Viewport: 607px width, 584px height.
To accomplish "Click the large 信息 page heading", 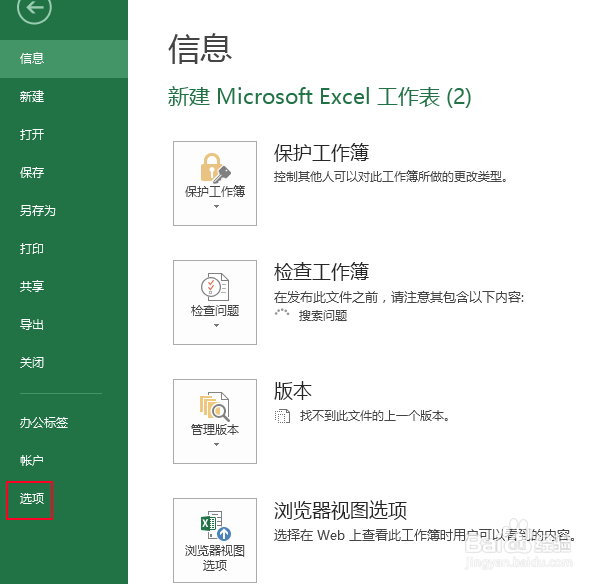I will click(200, 49).
